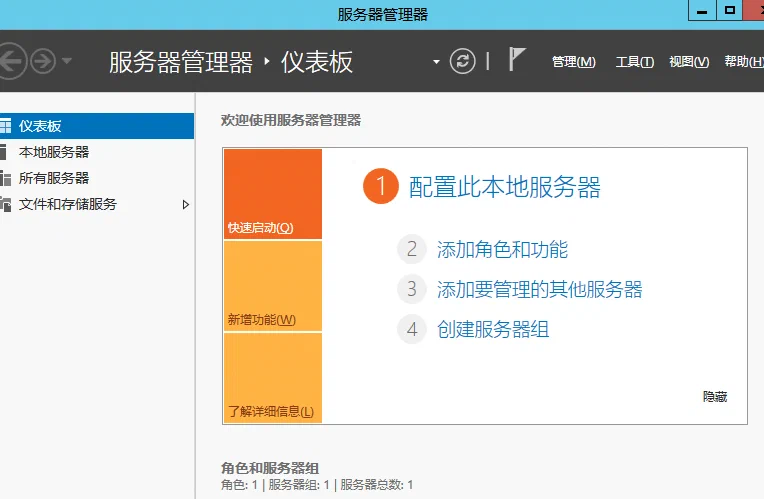The image size is (764, 499).
Task: Open the 视图(V) menu
Action: click(x=689, y=62)
